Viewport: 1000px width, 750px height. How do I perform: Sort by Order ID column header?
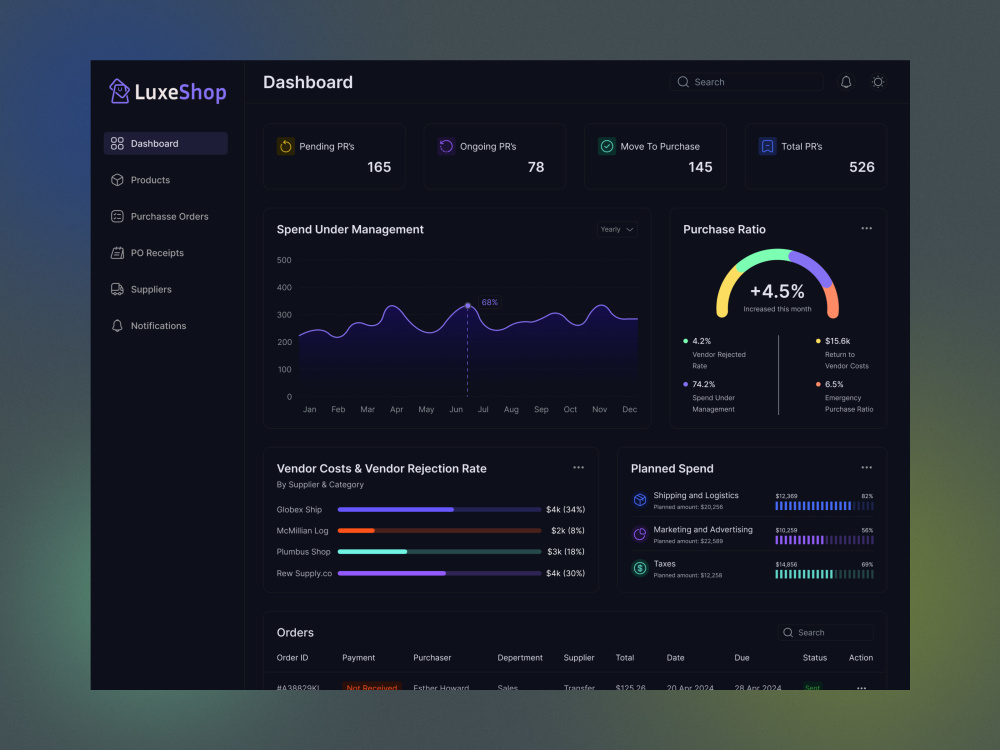coord(292,658)
